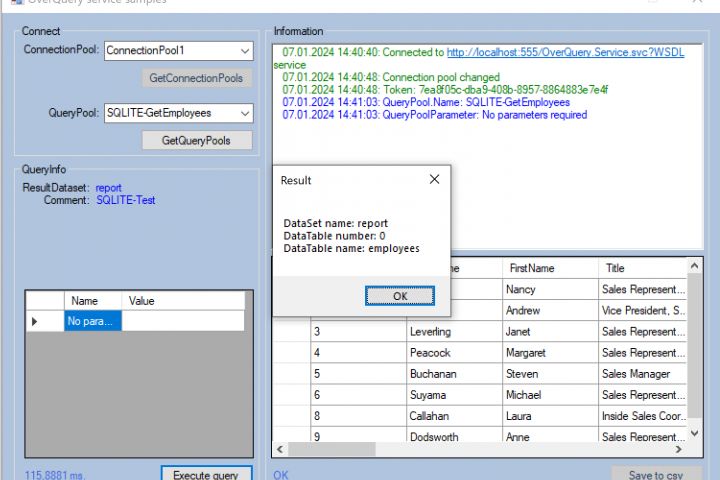Click the Name column header in parameters grid

(x=85, y=300)
